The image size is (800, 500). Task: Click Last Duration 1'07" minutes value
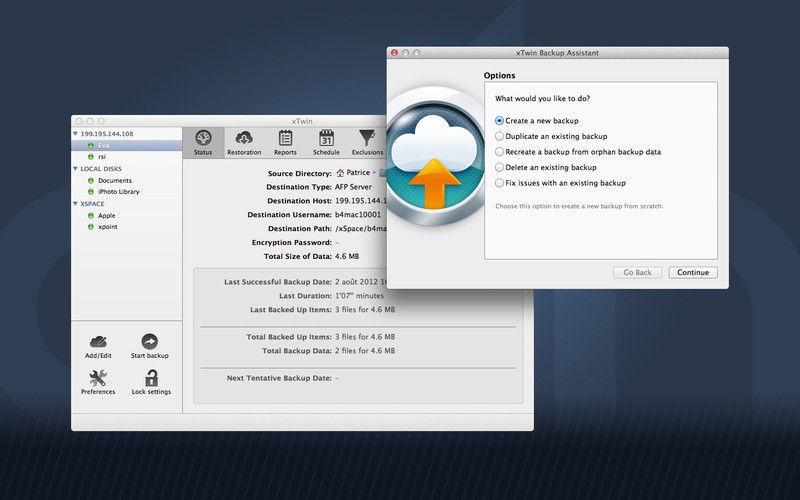point(359,296)
